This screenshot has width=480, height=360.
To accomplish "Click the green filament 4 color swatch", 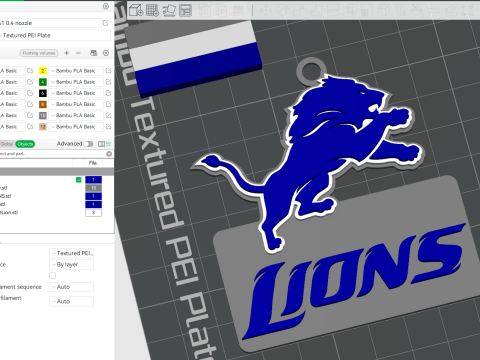I will 43,82.
